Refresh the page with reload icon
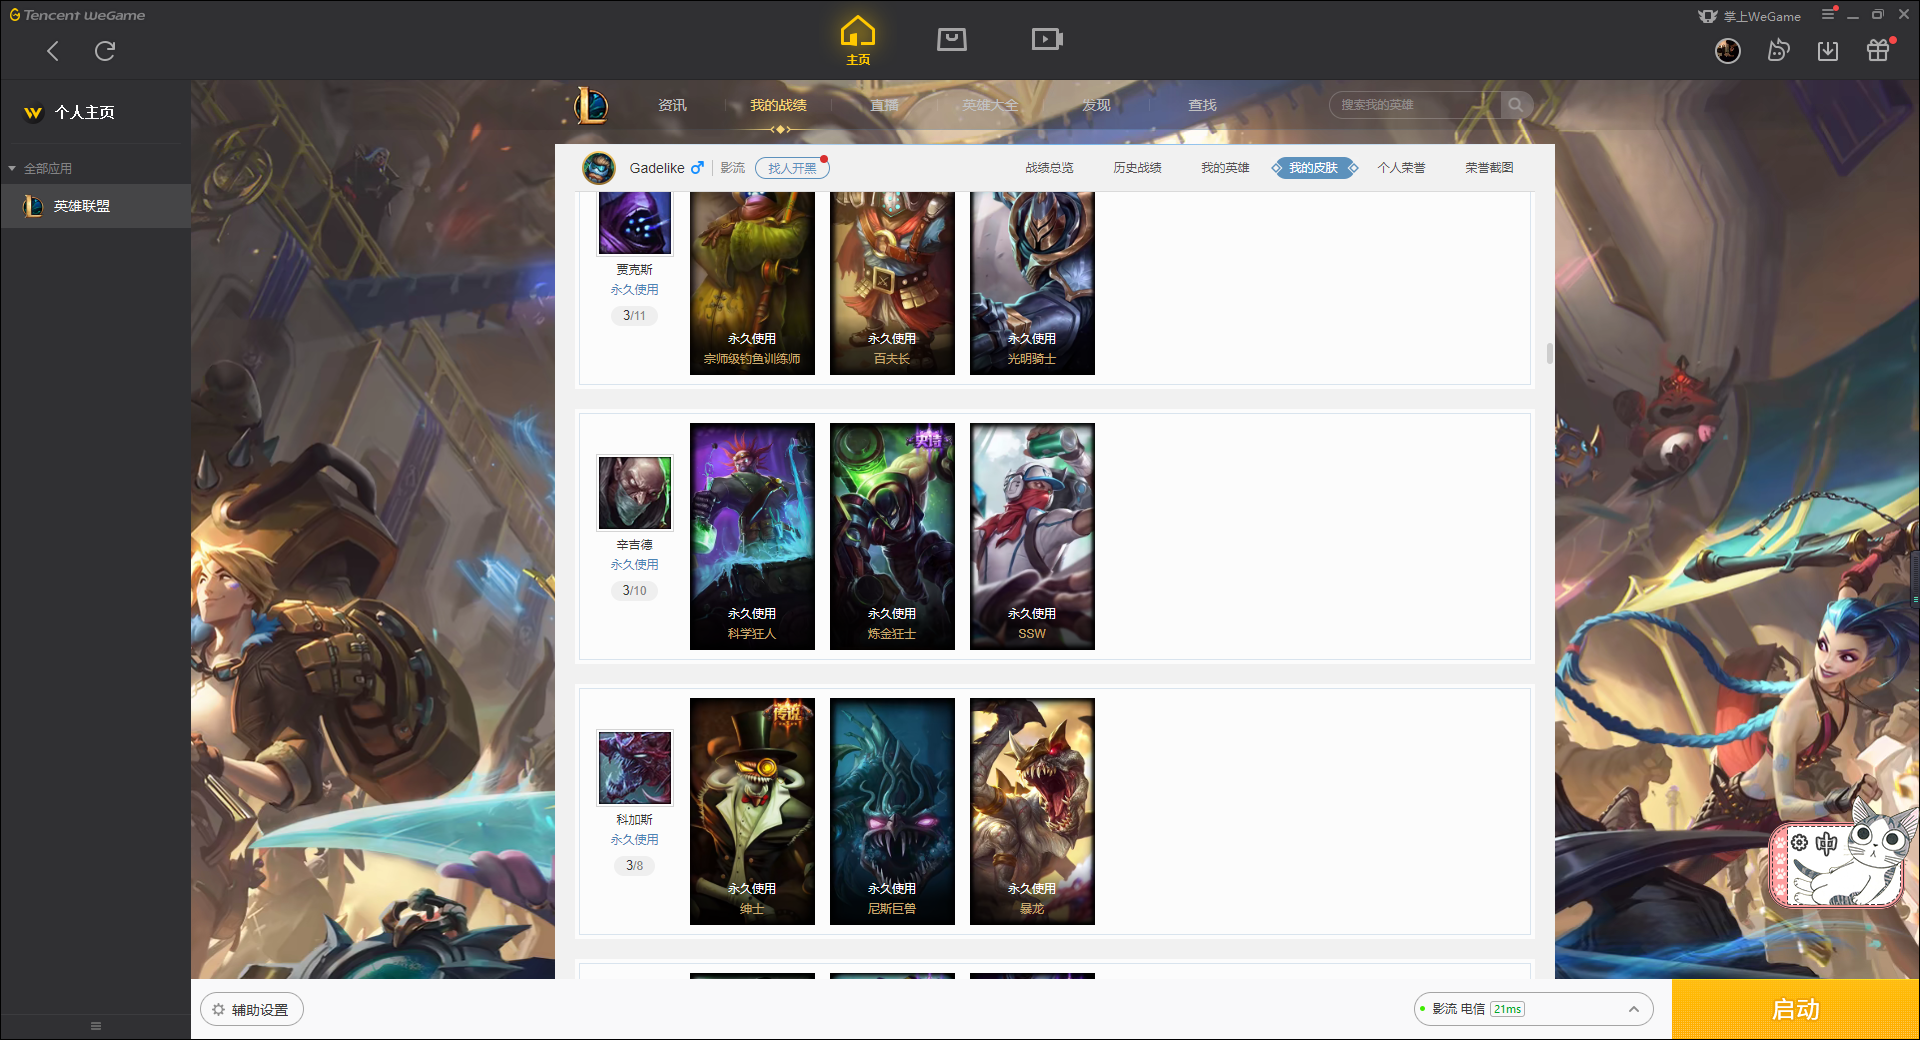Image resolution: width=1920 pixels, height=1040 pixels. click(105, 51)
